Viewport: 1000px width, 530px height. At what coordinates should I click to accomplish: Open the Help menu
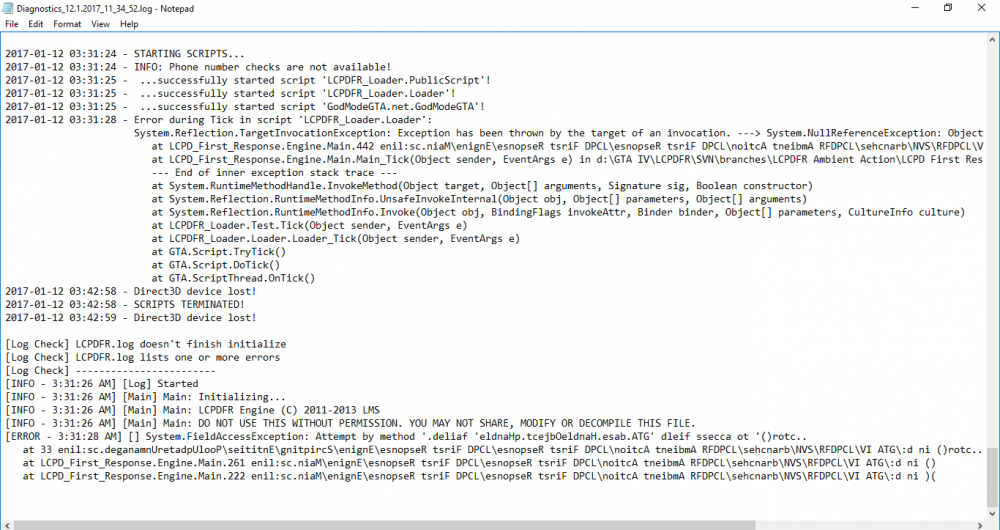click(129, 24)
